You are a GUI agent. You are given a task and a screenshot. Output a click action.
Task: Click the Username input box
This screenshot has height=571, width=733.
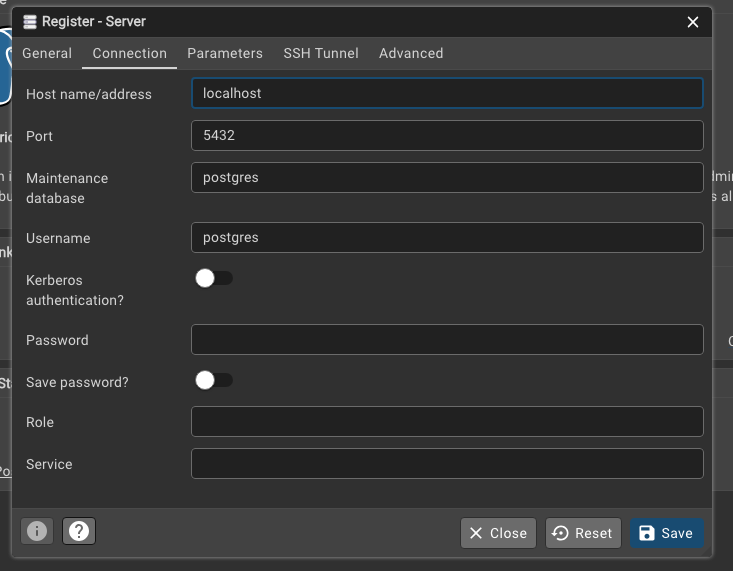[x=446, y=238]
